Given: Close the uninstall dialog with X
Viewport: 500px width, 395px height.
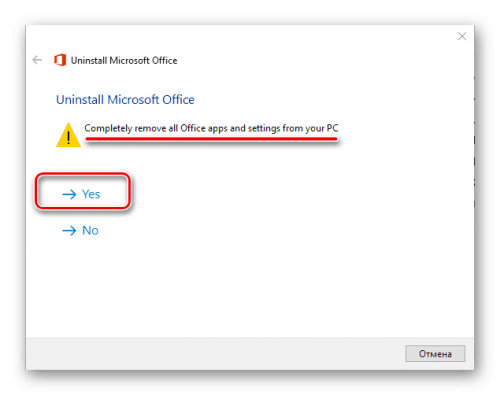Looking at the screenshot, I should click(462, 36).
